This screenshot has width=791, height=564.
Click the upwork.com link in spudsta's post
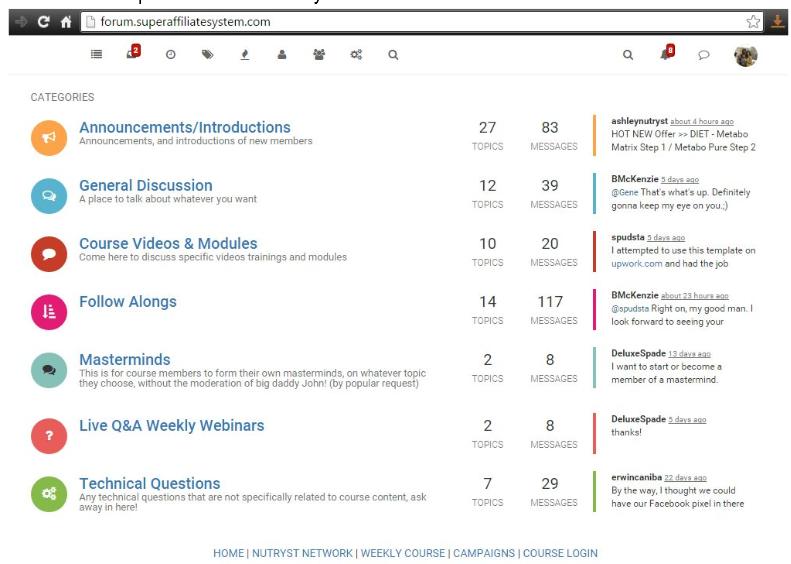pos(637,263)
